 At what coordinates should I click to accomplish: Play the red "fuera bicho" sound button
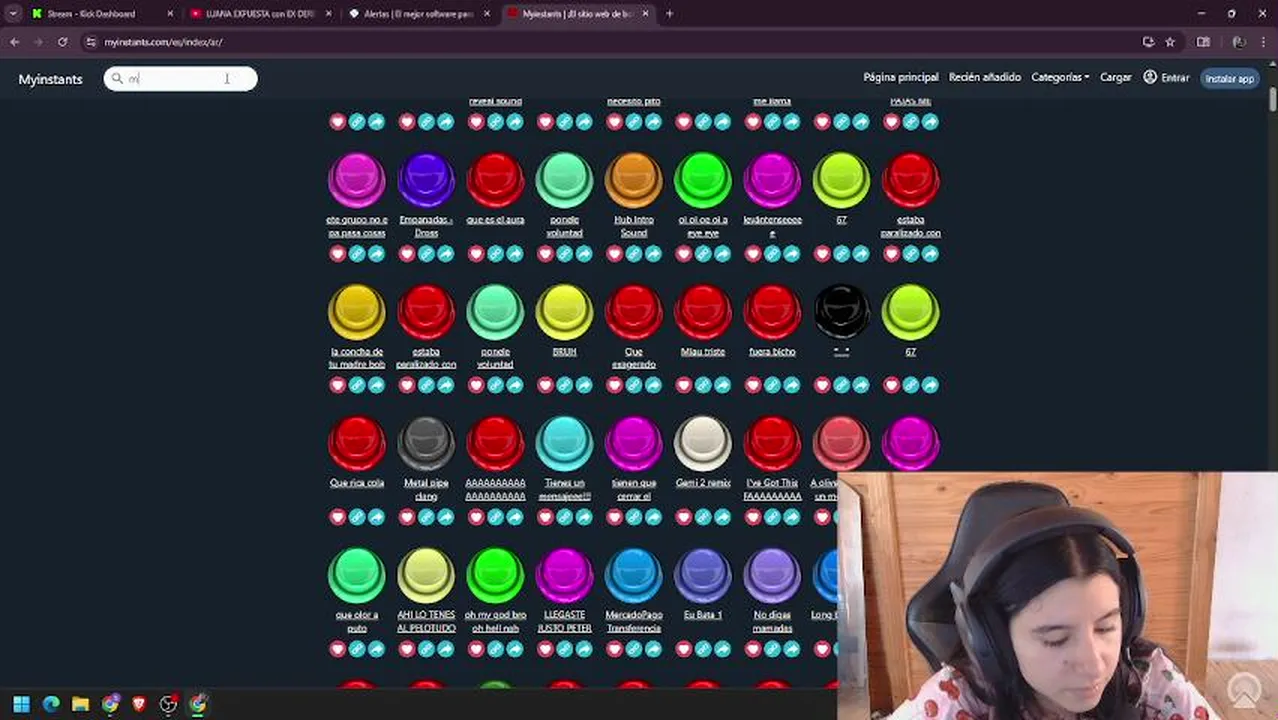coord(772,312)
